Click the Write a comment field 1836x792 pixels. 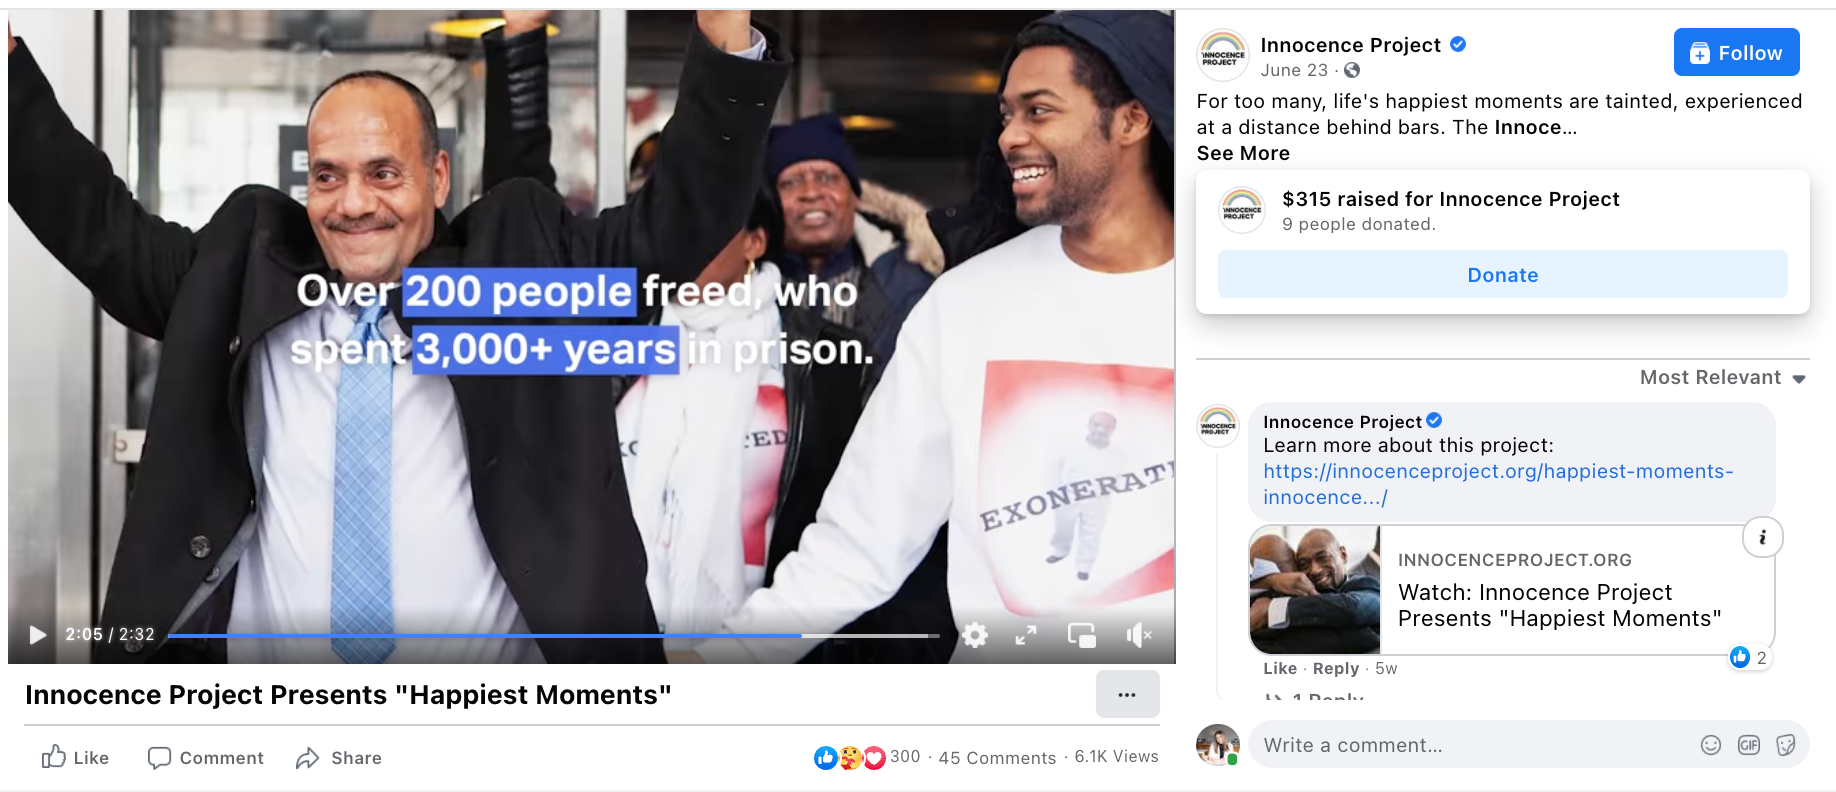[x=1470, y=745]
